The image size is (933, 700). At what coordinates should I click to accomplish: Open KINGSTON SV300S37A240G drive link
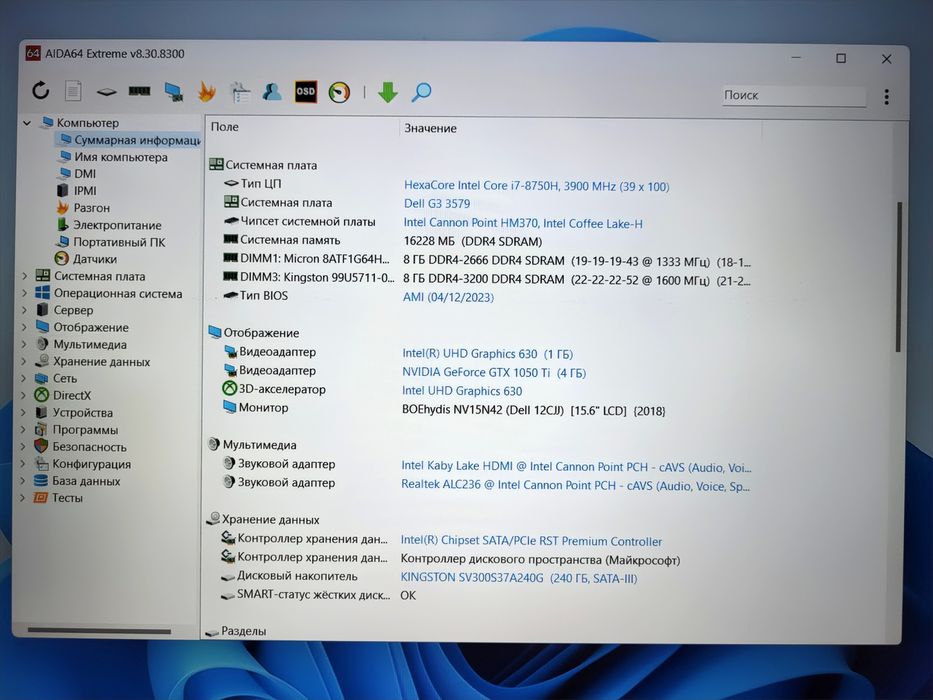pyautogui.click(x=519, y=578)
